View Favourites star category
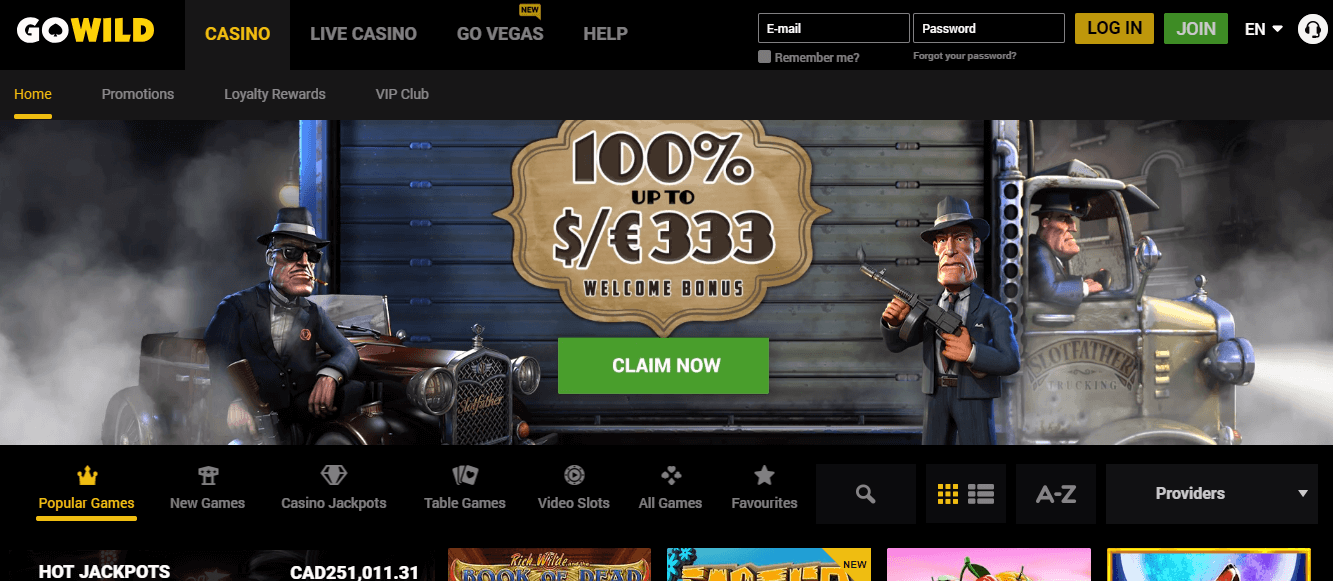Screen dimensions: 1333x581 764,490
